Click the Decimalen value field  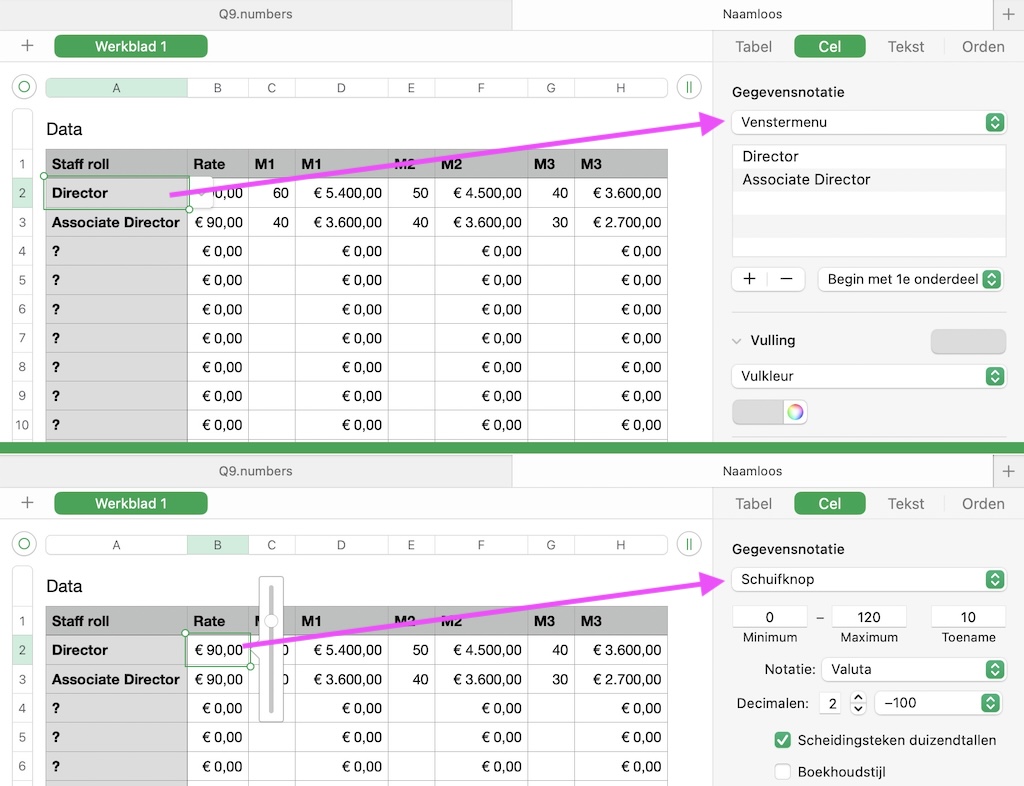[832, 703]
